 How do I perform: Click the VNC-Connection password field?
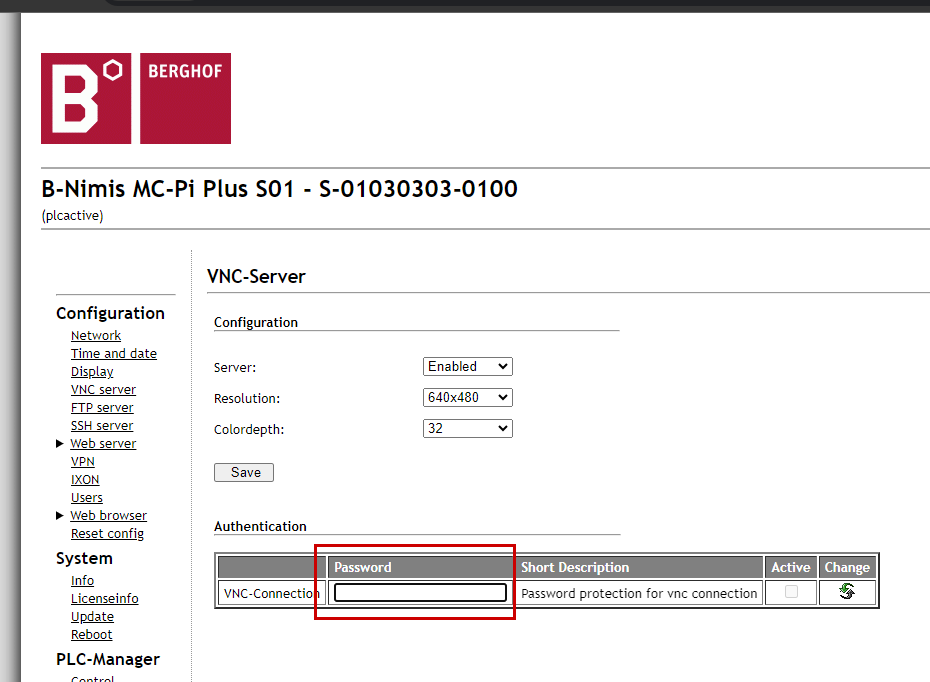coord(420,592)
